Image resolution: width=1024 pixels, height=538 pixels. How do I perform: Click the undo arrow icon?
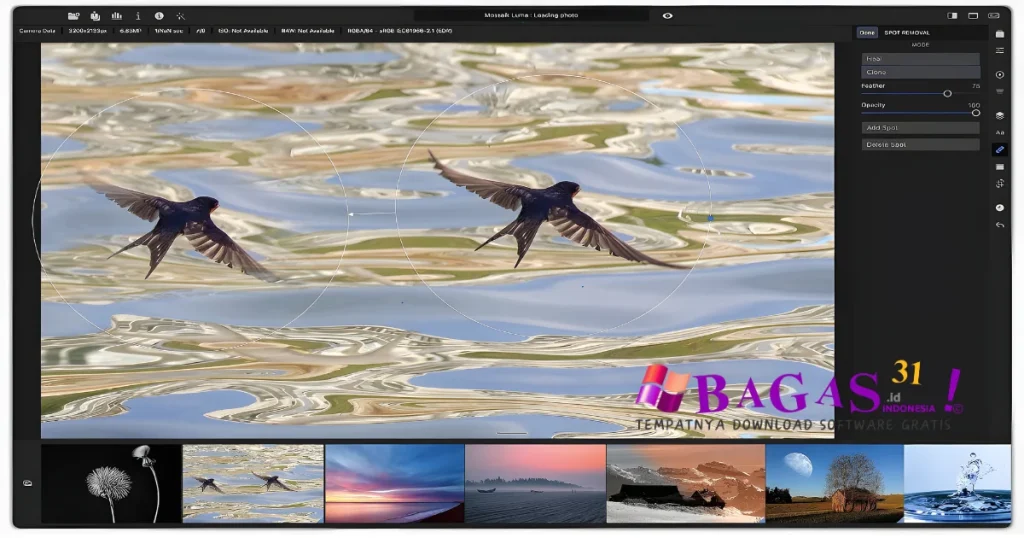[1000, 225]
